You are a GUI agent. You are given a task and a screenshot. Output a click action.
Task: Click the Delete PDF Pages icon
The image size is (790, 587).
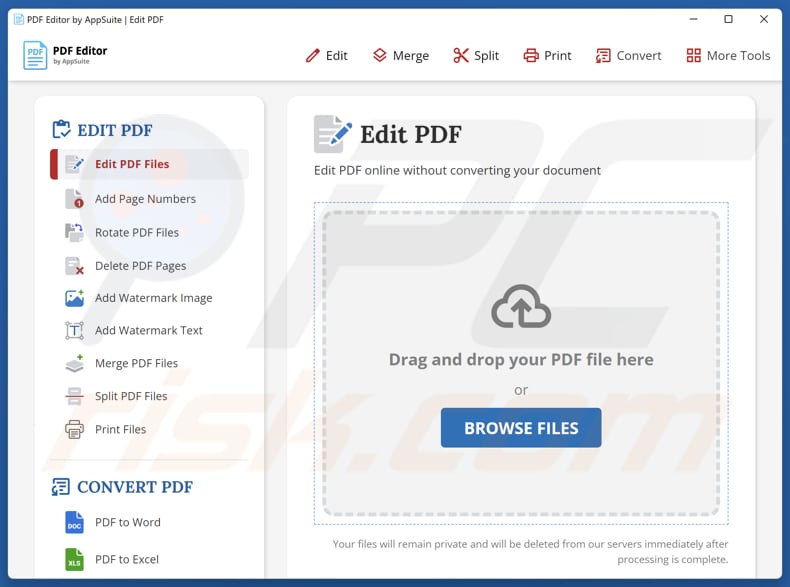click(74, 266)
